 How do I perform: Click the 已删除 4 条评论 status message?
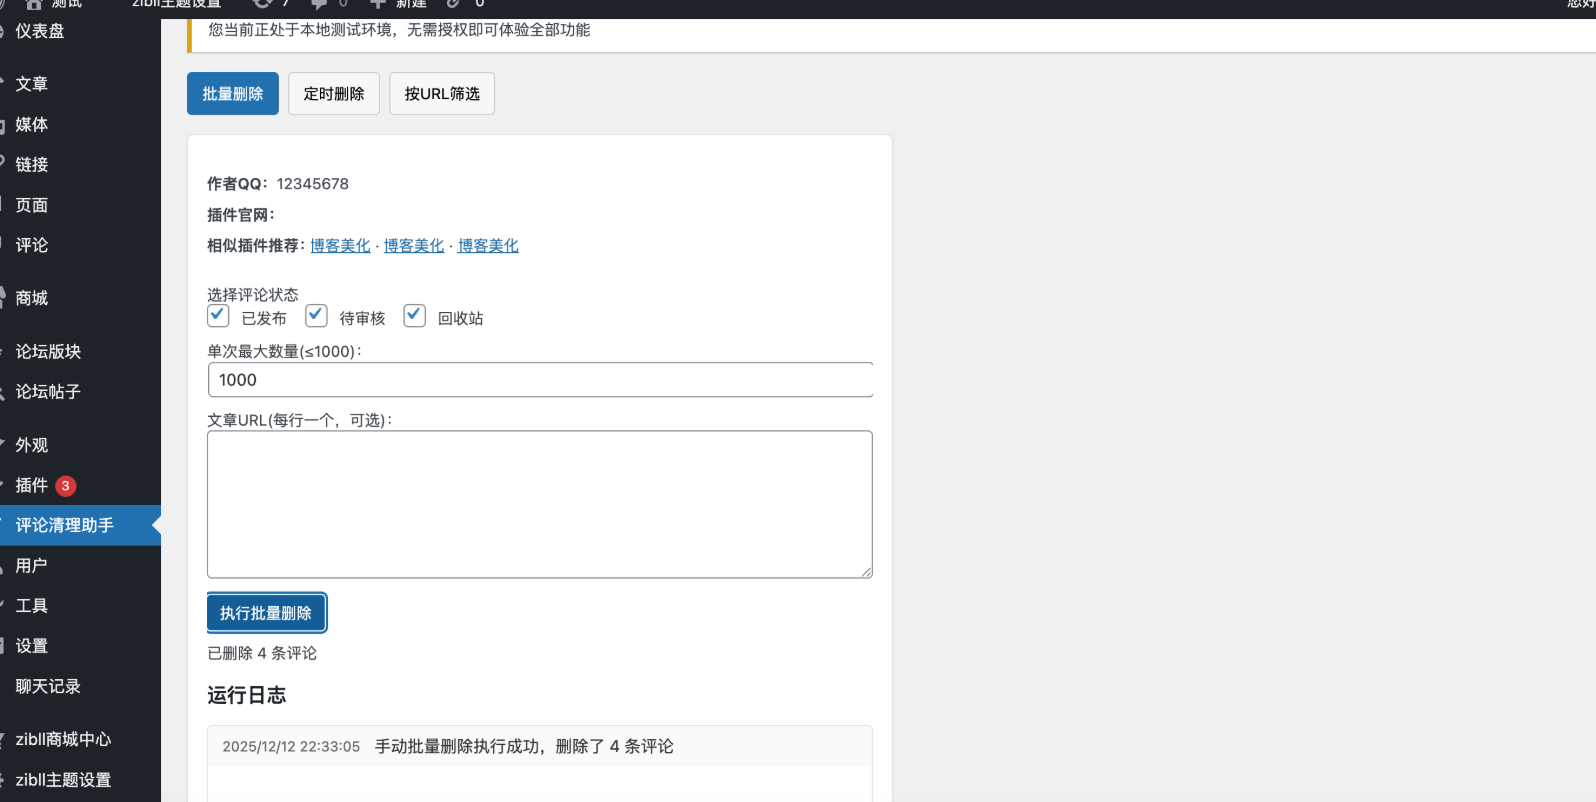point(262,653)
